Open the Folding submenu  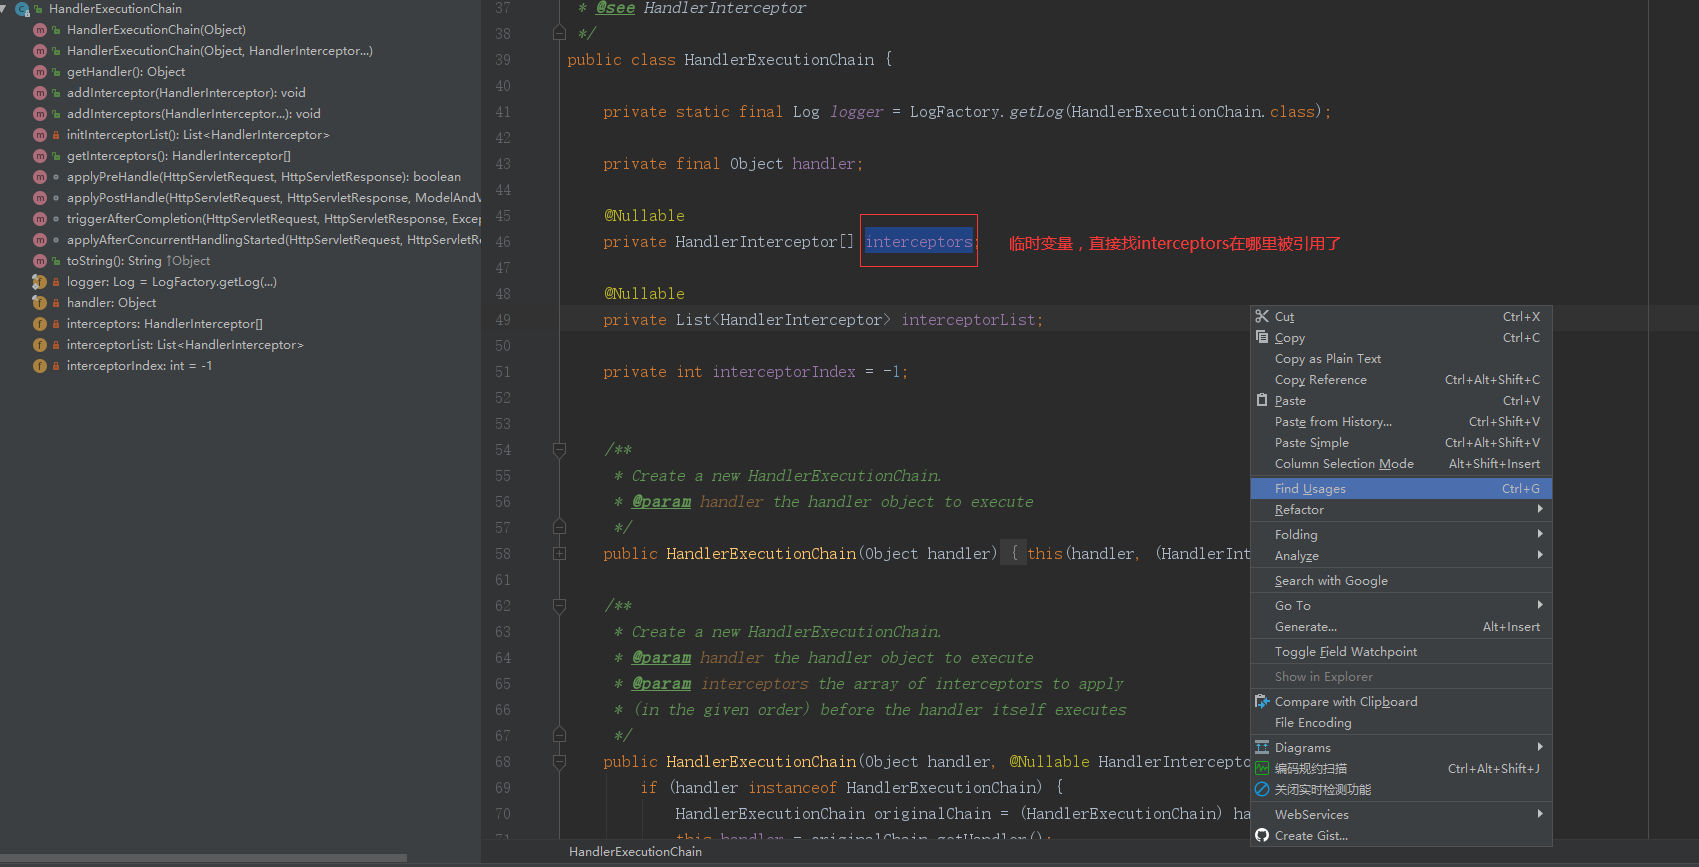[1401, 535]
